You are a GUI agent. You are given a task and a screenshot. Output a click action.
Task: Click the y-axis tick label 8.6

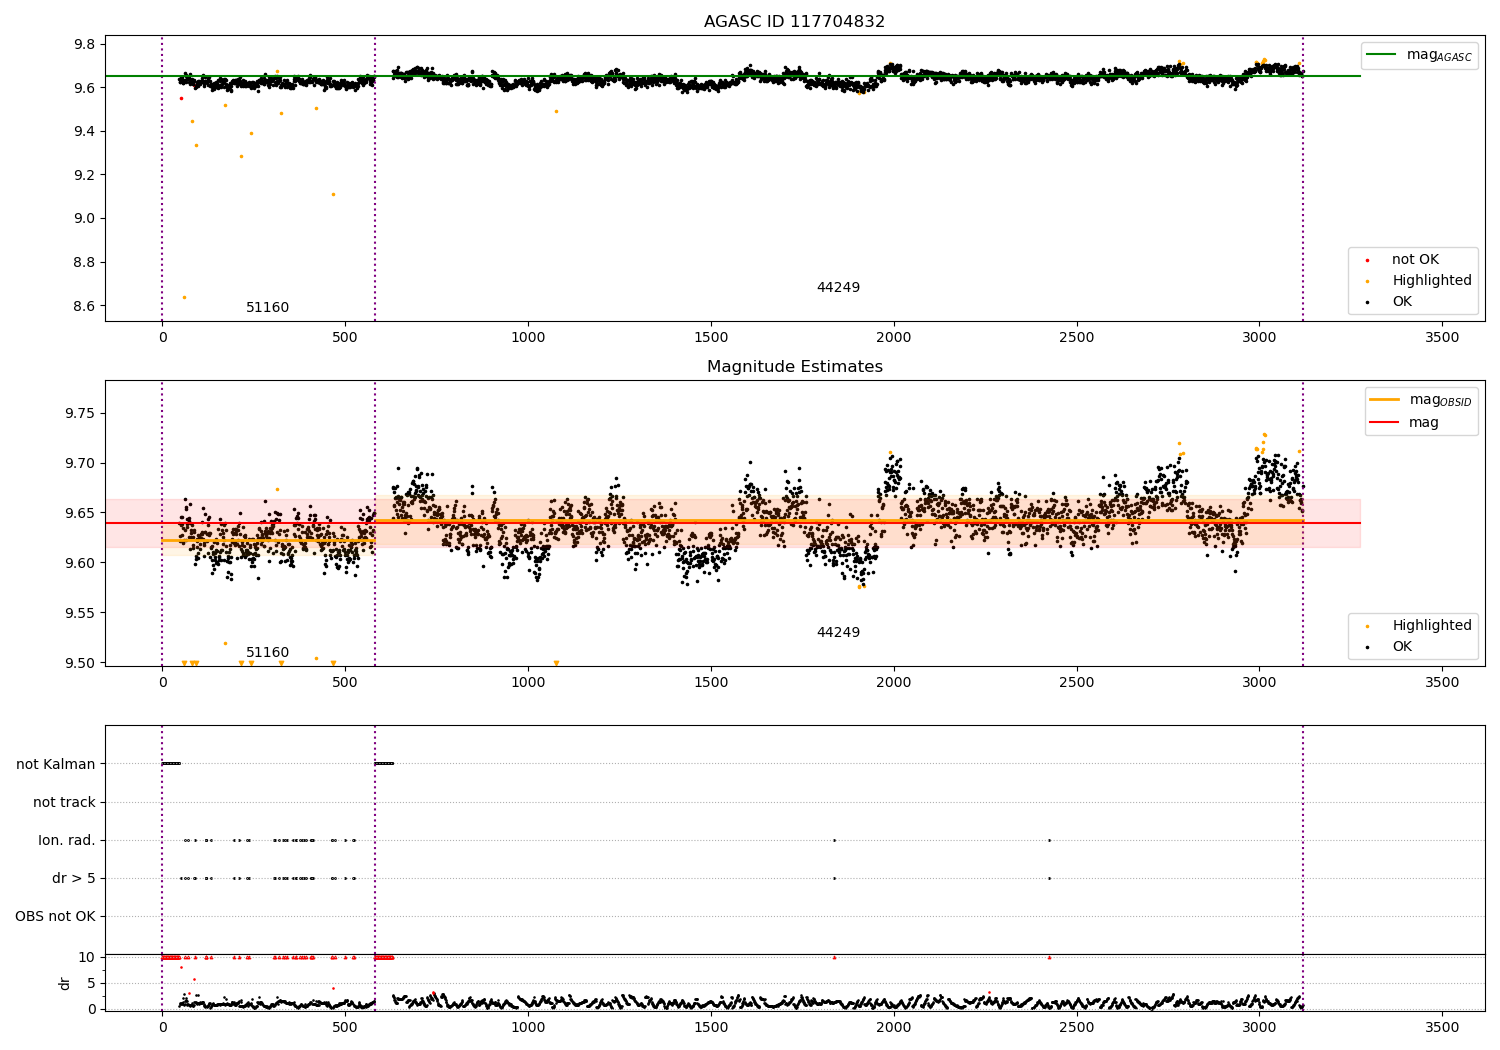click(85, 307)
